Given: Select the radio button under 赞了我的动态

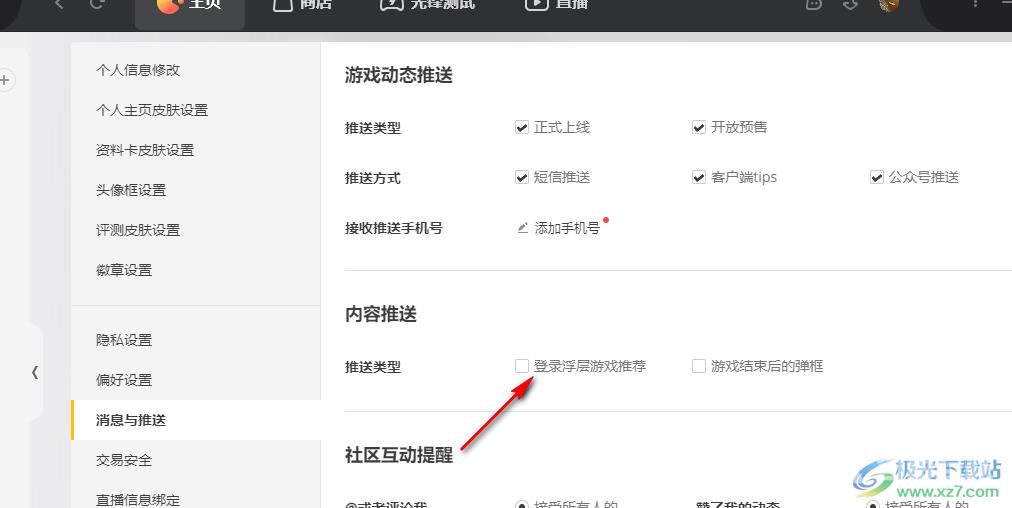Looking at the screenshot, I should coord(873,505).
